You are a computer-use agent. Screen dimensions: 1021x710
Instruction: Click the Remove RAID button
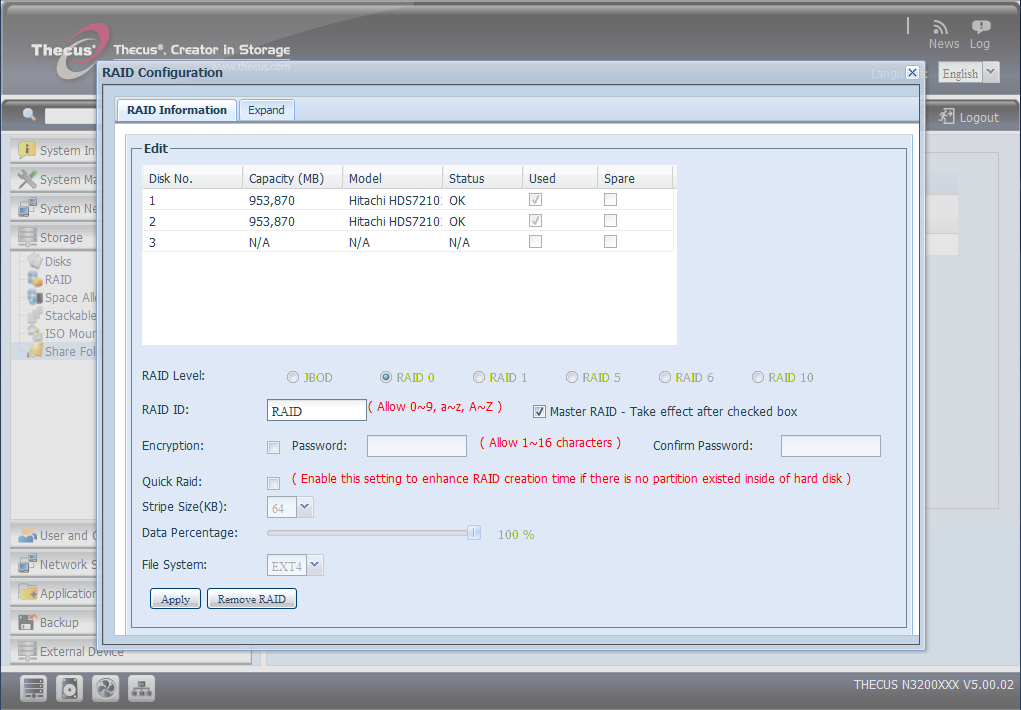click(x=252, y=599)
